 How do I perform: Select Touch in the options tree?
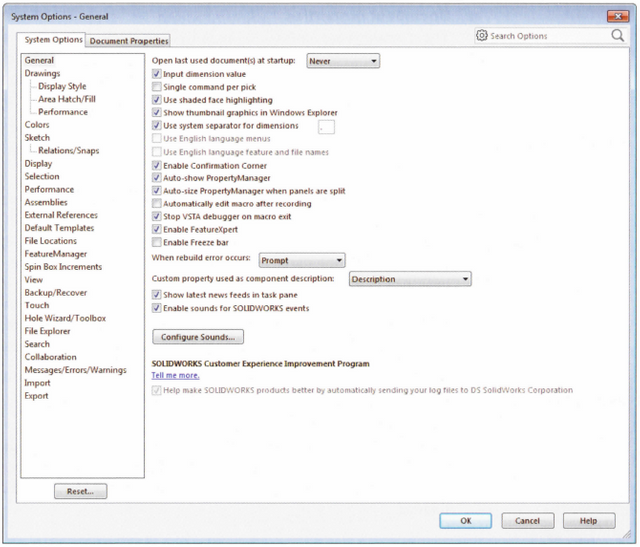tap(37, 305)
